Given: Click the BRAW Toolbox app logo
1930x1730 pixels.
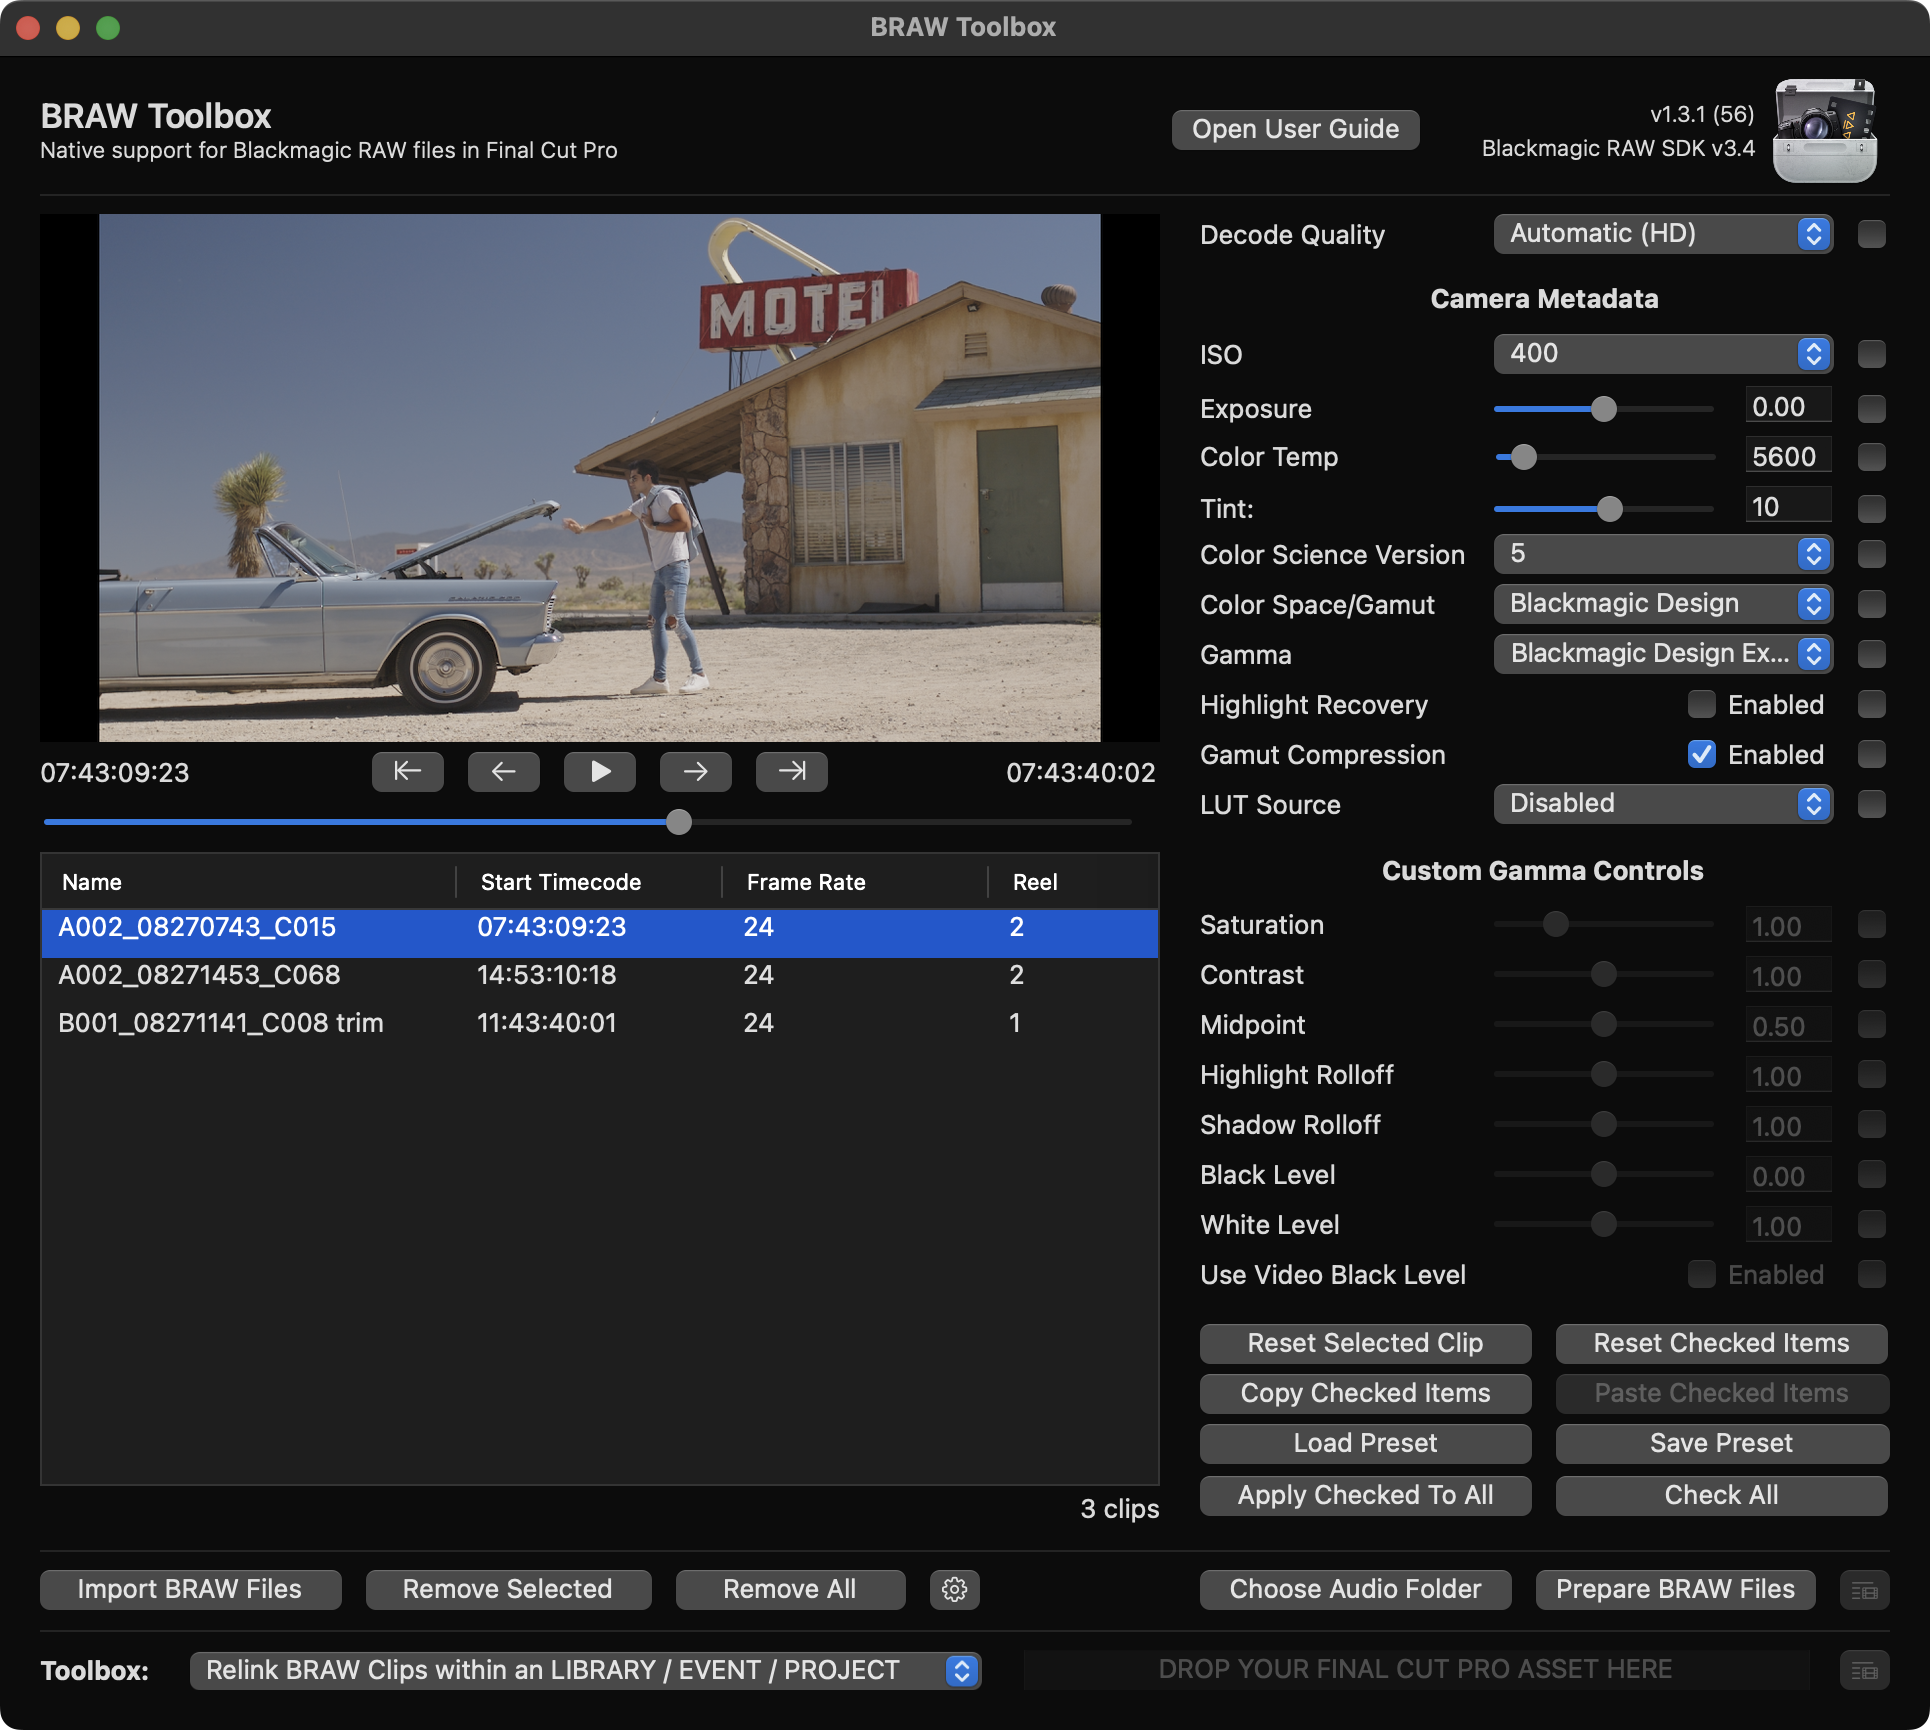Looking at the screenshot, I should pos(1824,131).
